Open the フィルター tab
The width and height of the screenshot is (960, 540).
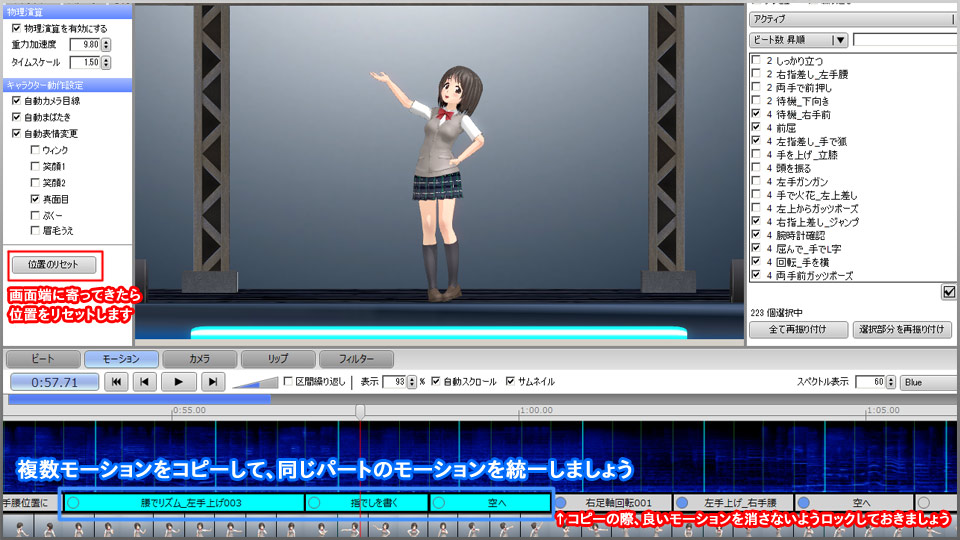355,358
